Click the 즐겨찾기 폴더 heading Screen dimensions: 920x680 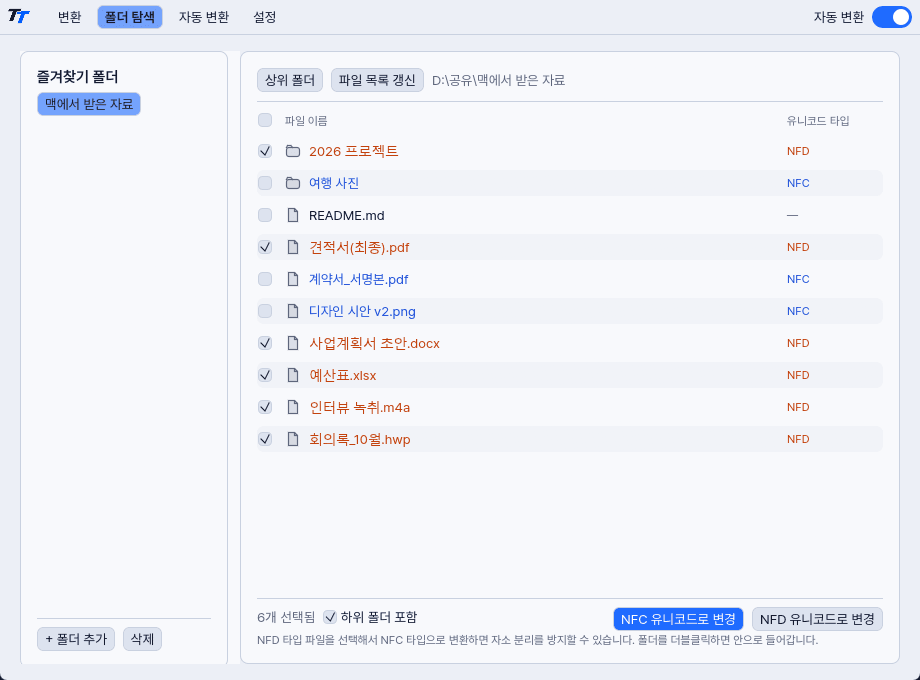coord(77,77)
